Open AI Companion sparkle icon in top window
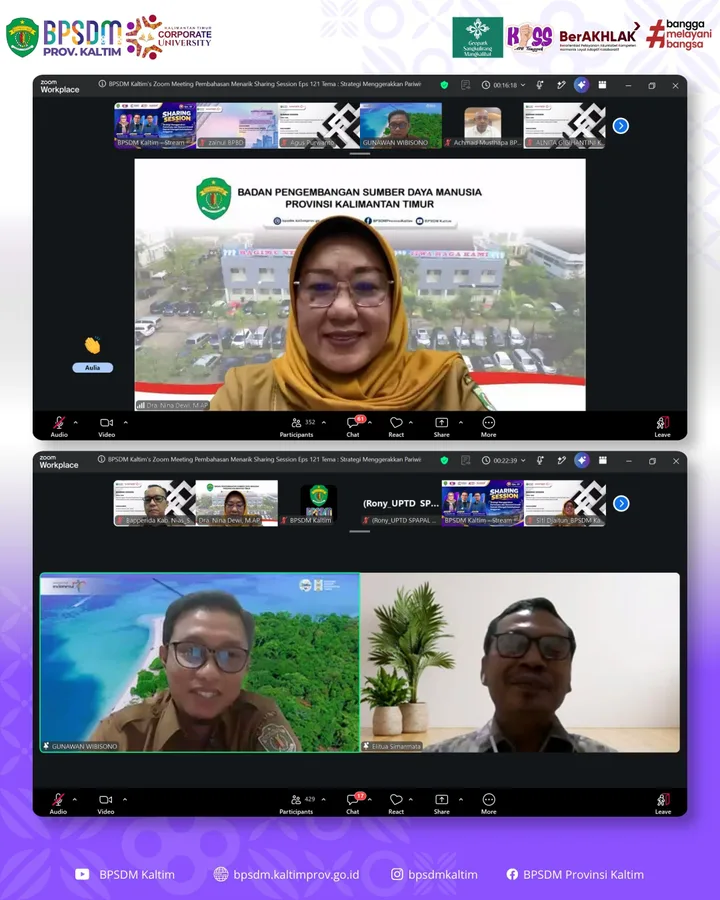720x900 pixels. tap(582, 85)
